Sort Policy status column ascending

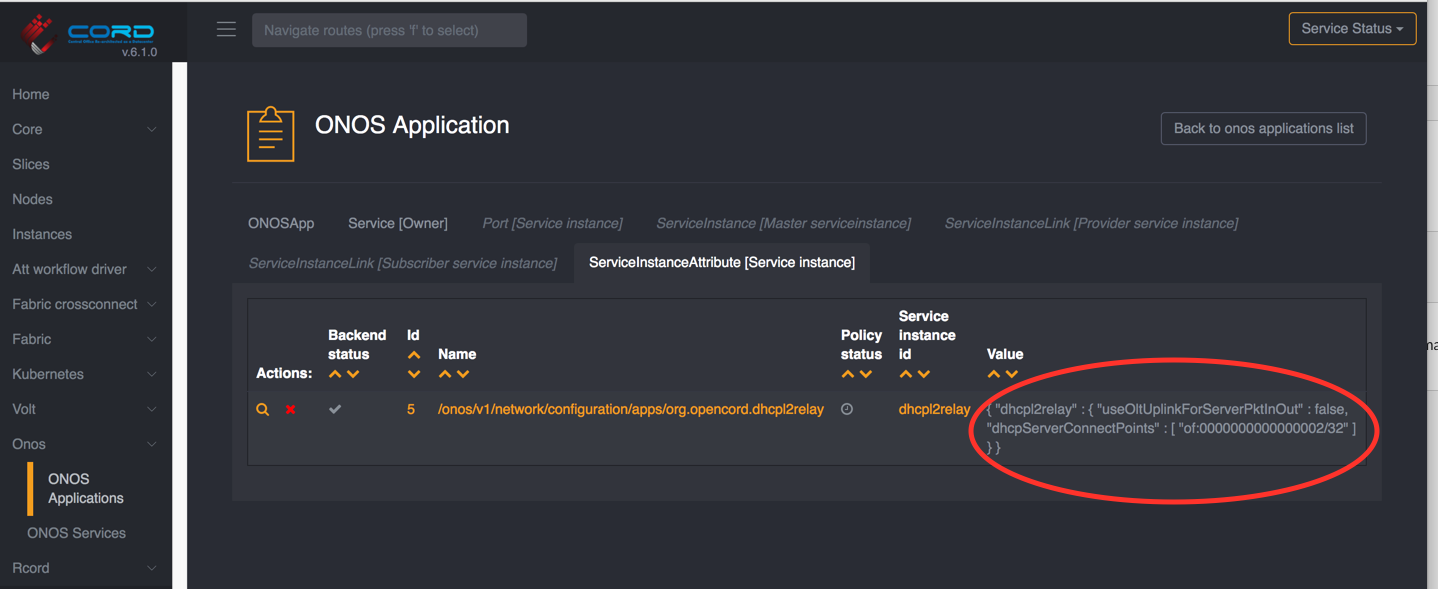coord(848,374)
